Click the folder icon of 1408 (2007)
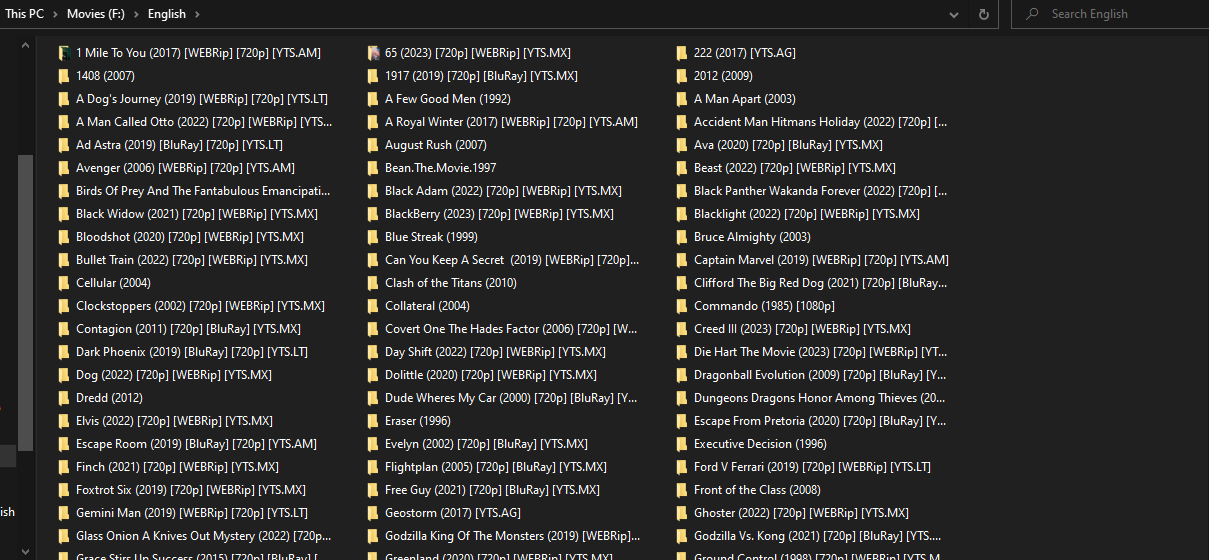Screen dimensions: 1209x560 [x=64, y=76]
